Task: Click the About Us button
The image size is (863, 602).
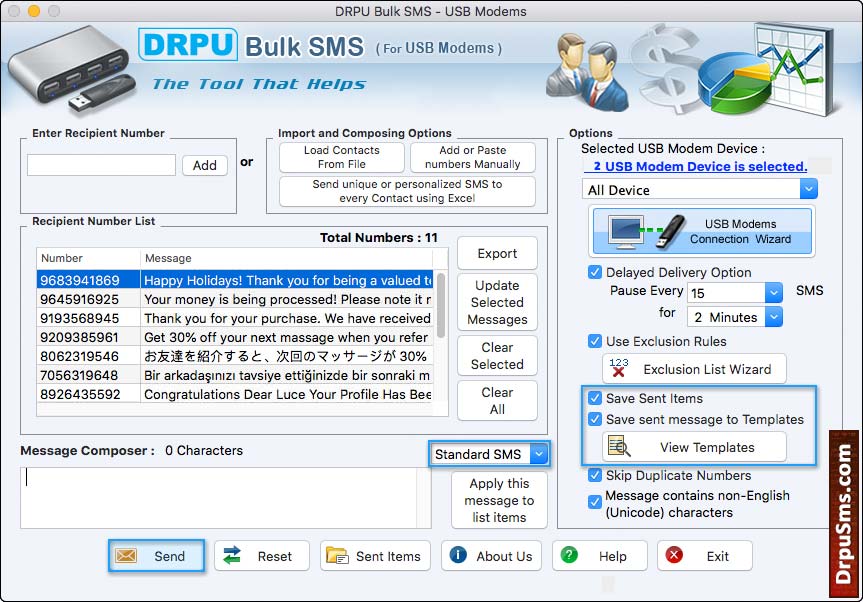Action: point(491,556)
